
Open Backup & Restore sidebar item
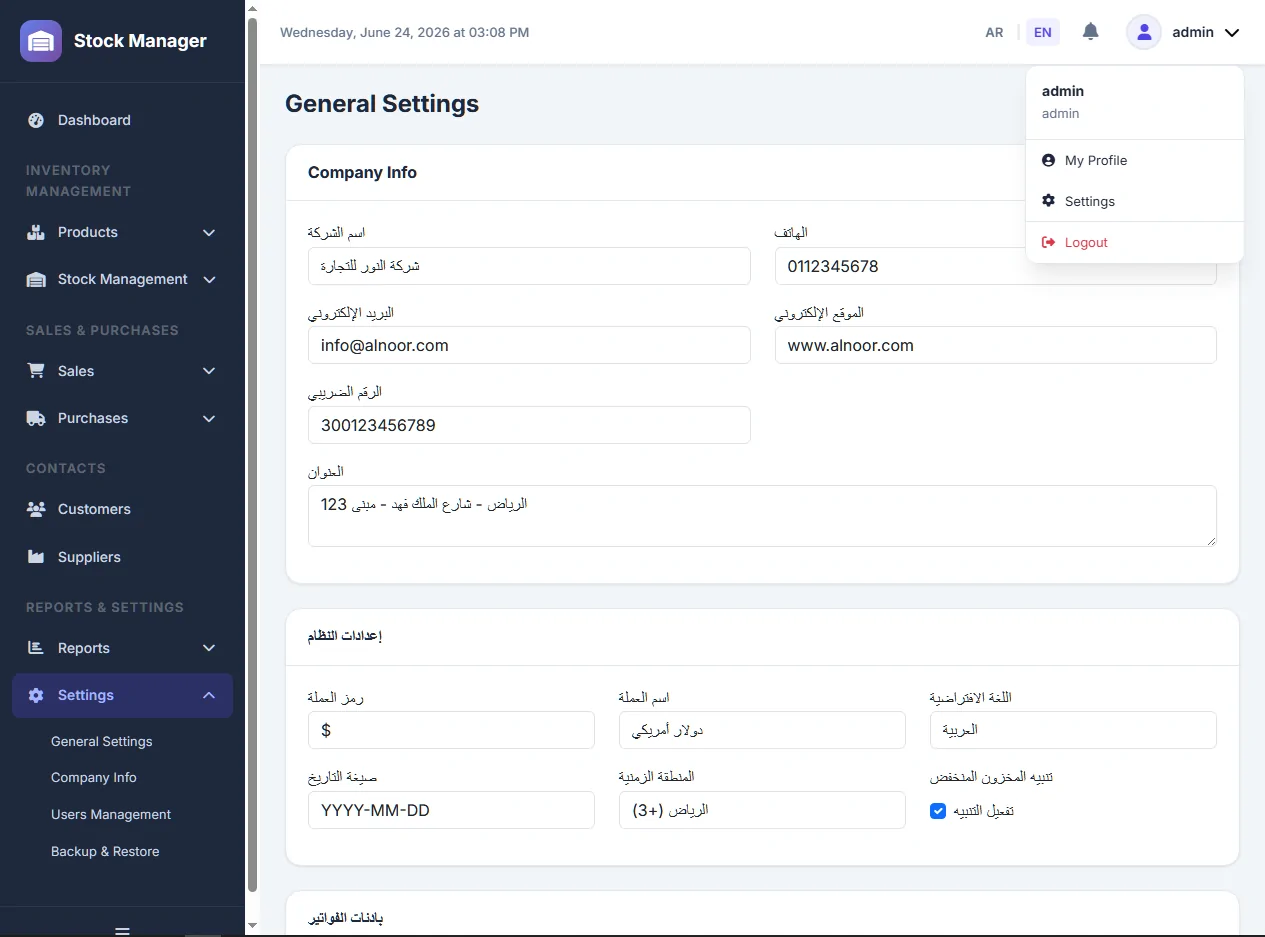pyautogui.click(x=105, y=851)
